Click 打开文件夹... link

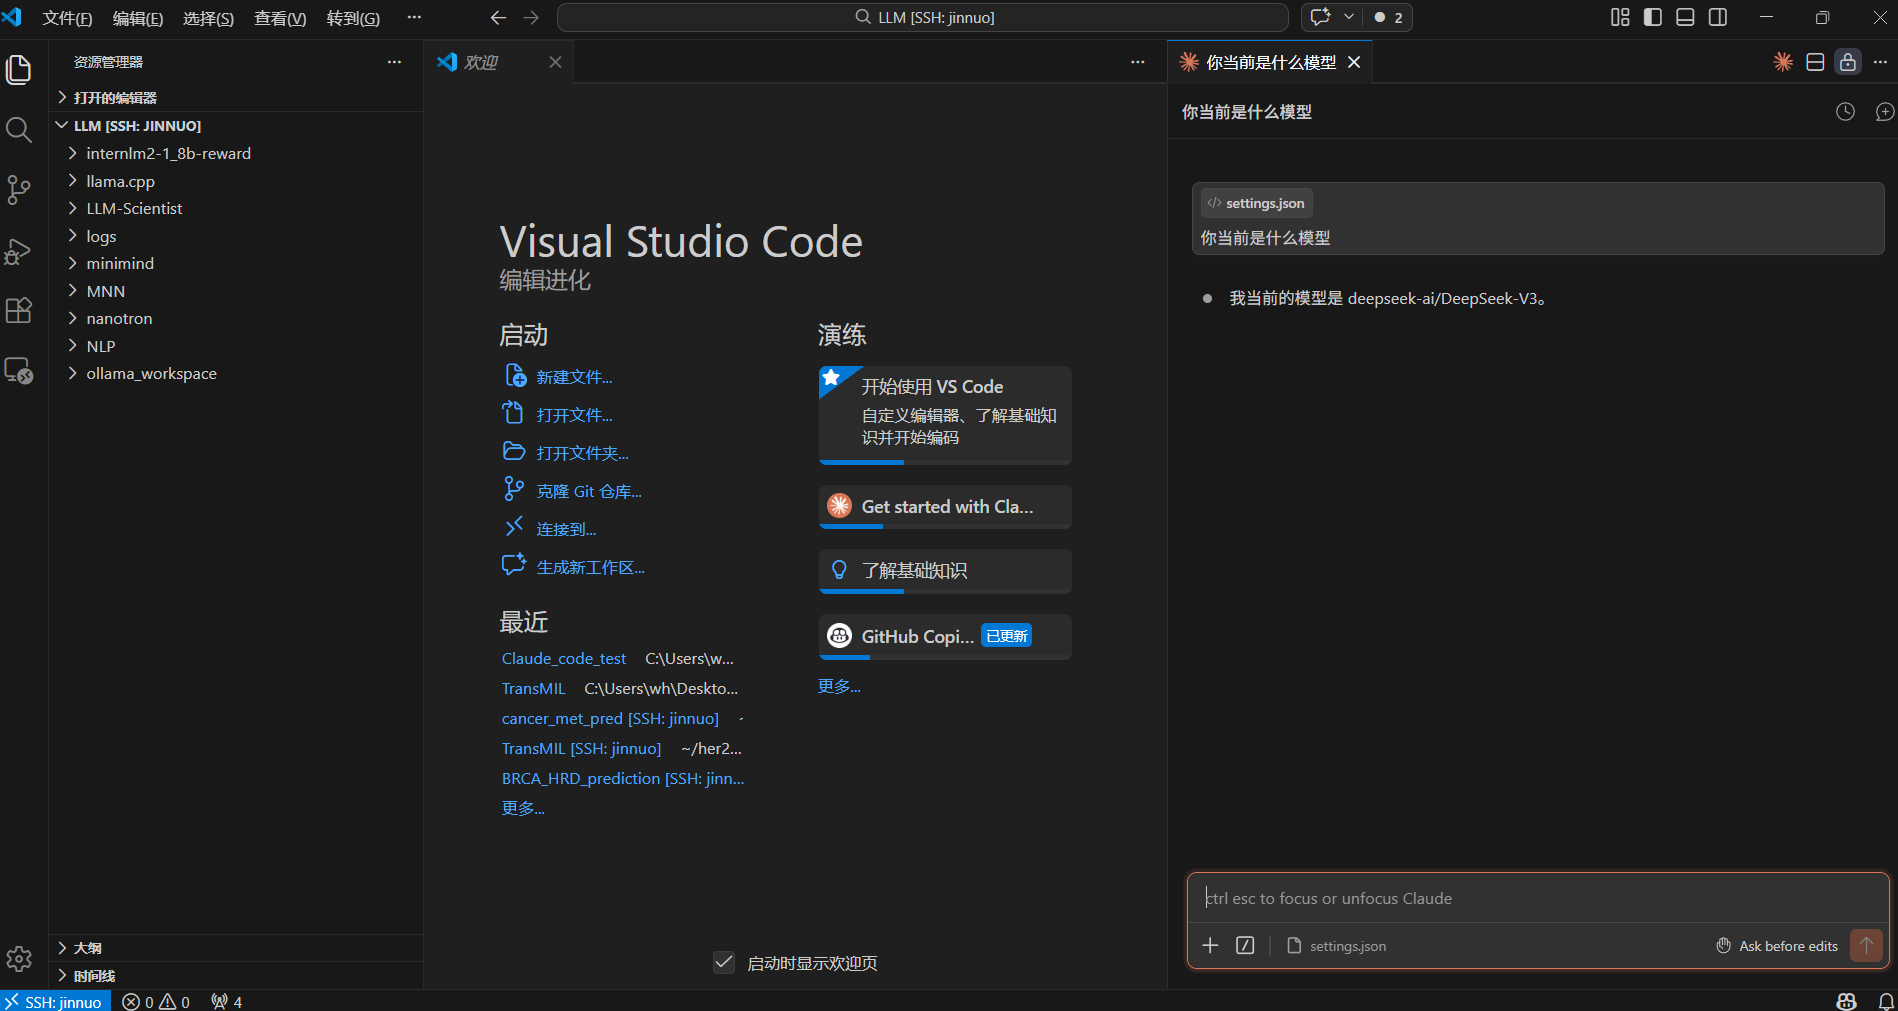(x=582, y=453)
